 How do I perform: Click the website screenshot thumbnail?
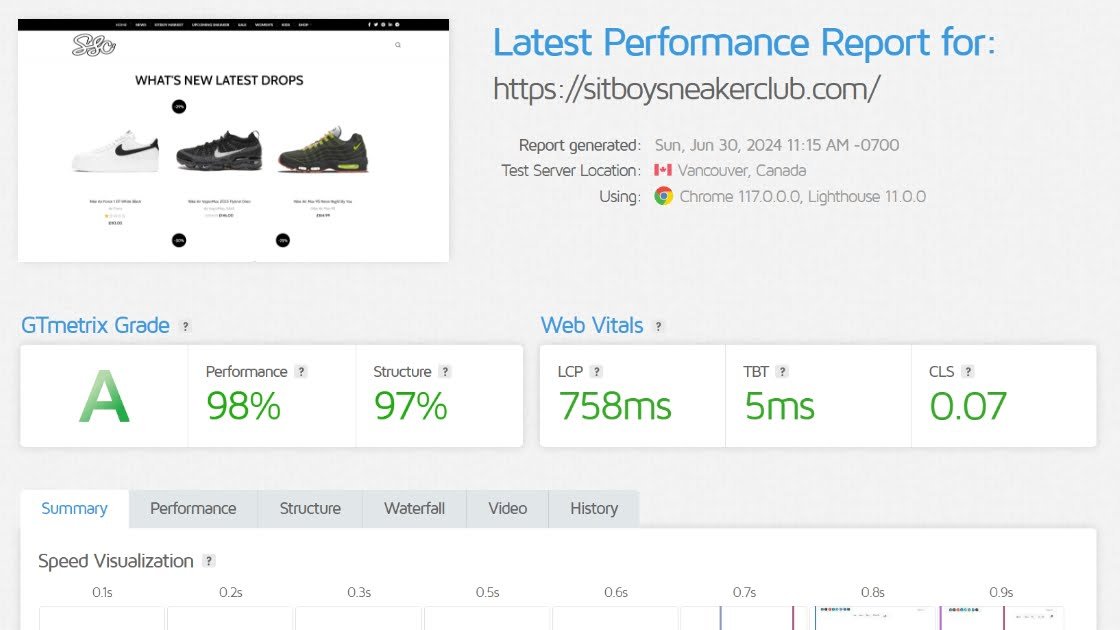click(x=233, y=140)
